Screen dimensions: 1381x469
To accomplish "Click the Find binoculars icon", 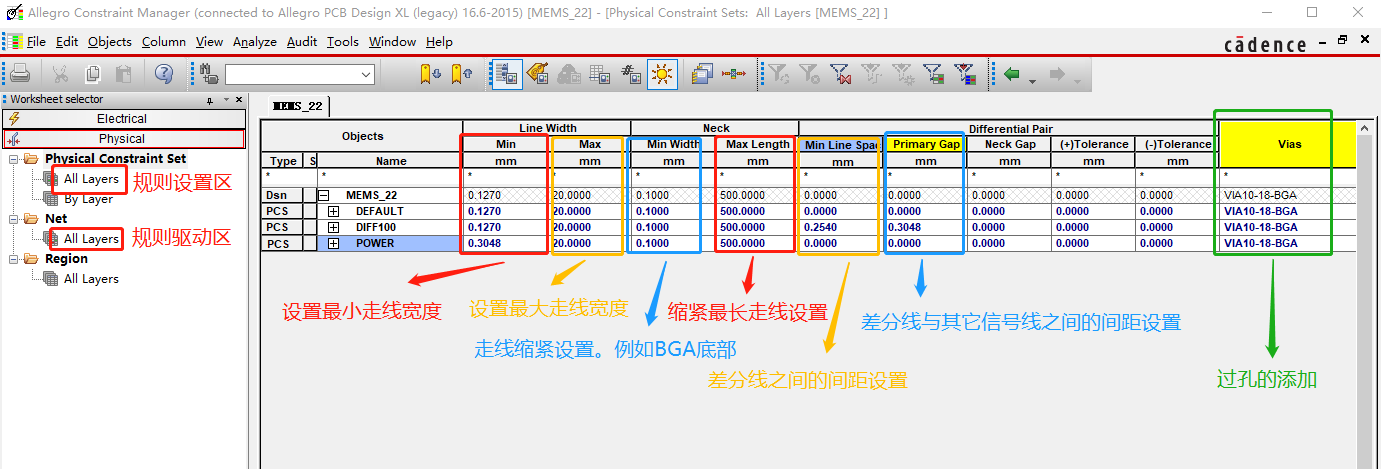I will pyautogui.click(x=209, y=73).
